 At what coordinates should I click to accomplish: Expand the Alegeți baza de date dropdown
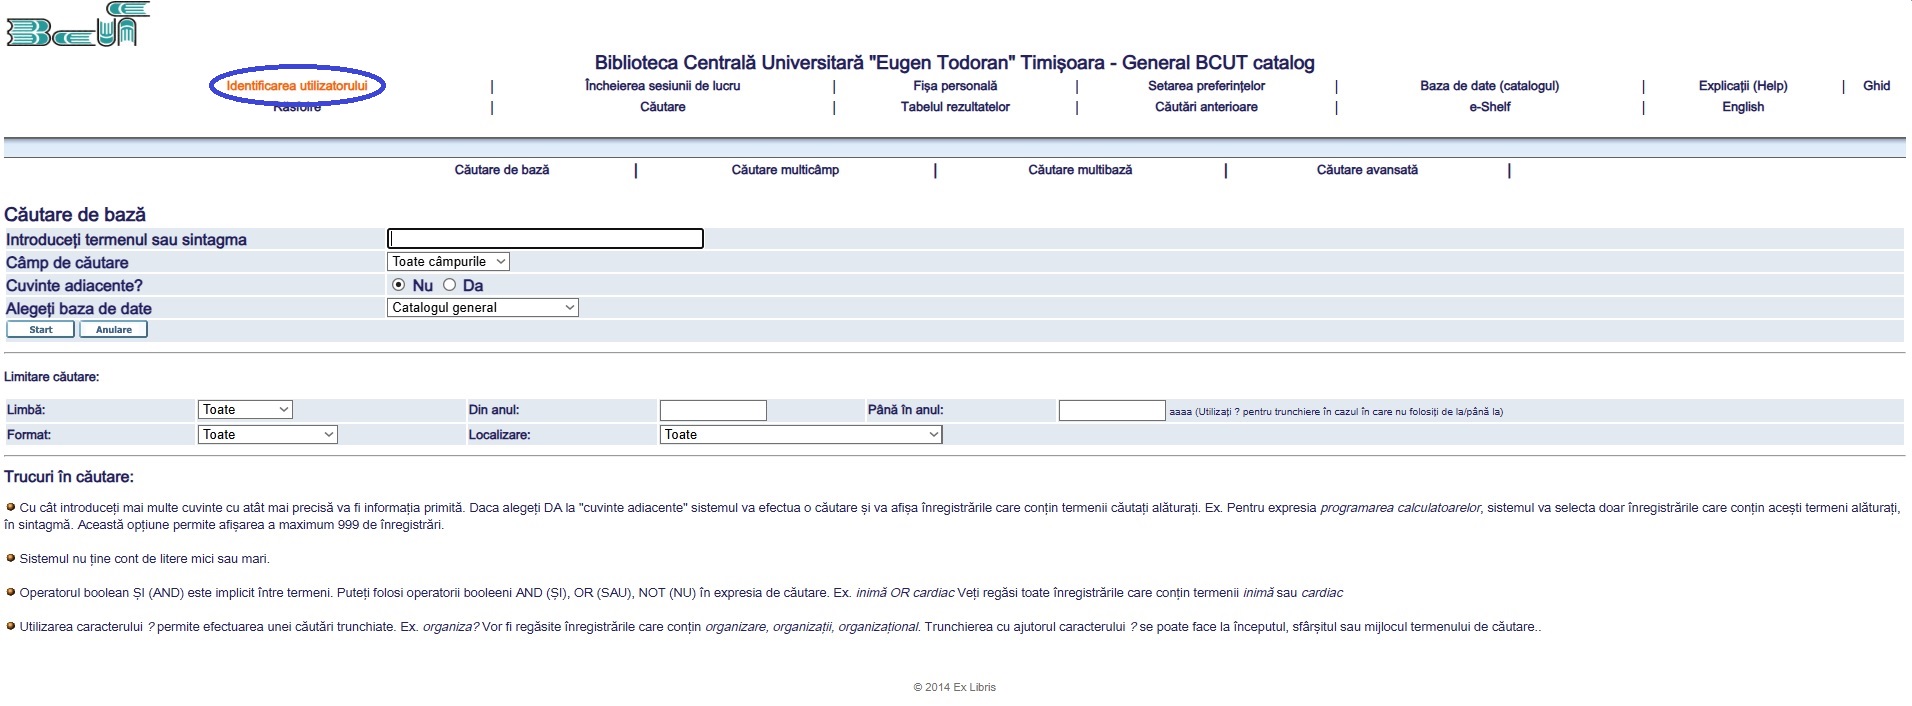(482, 308)
